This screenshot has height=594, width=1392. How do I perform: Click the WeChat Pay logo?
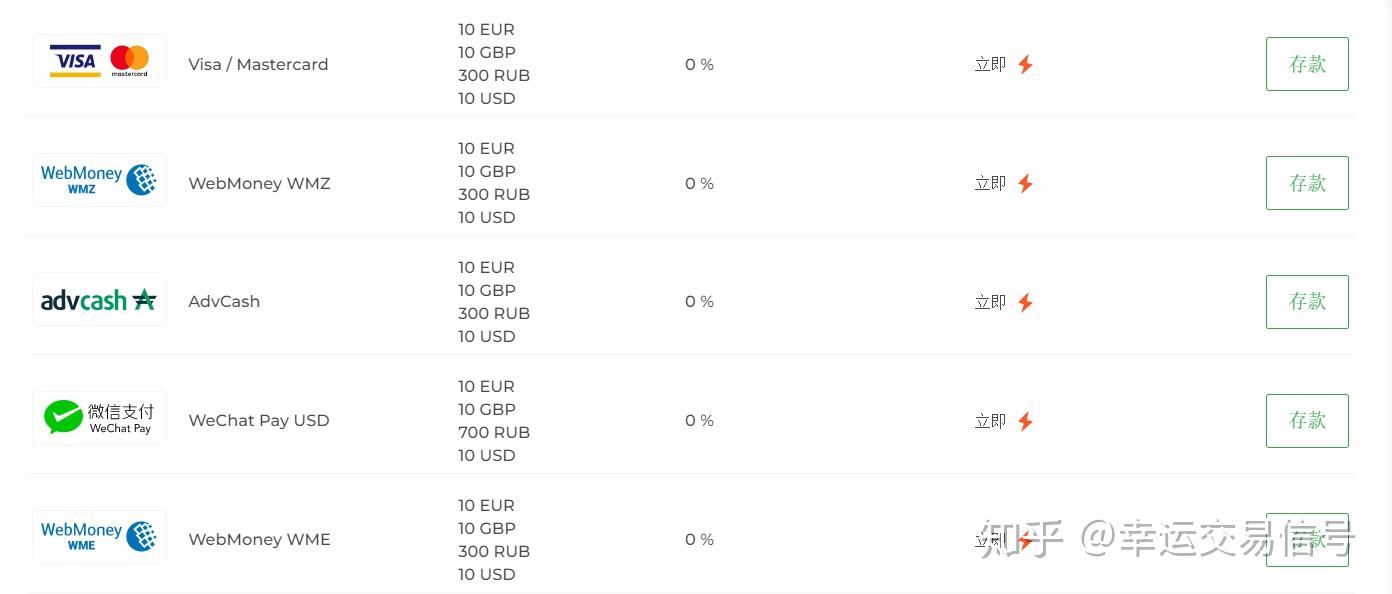pos(99,418)
